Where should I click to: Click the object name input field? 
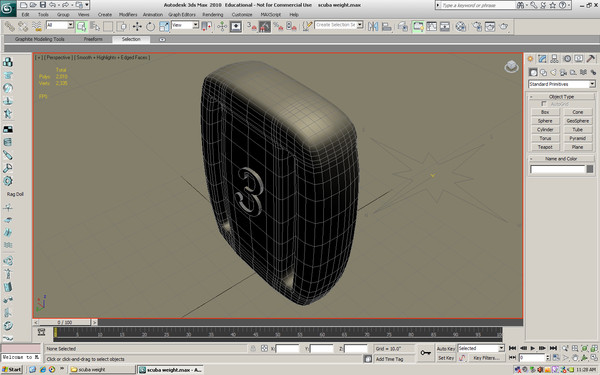click(558, 169)
